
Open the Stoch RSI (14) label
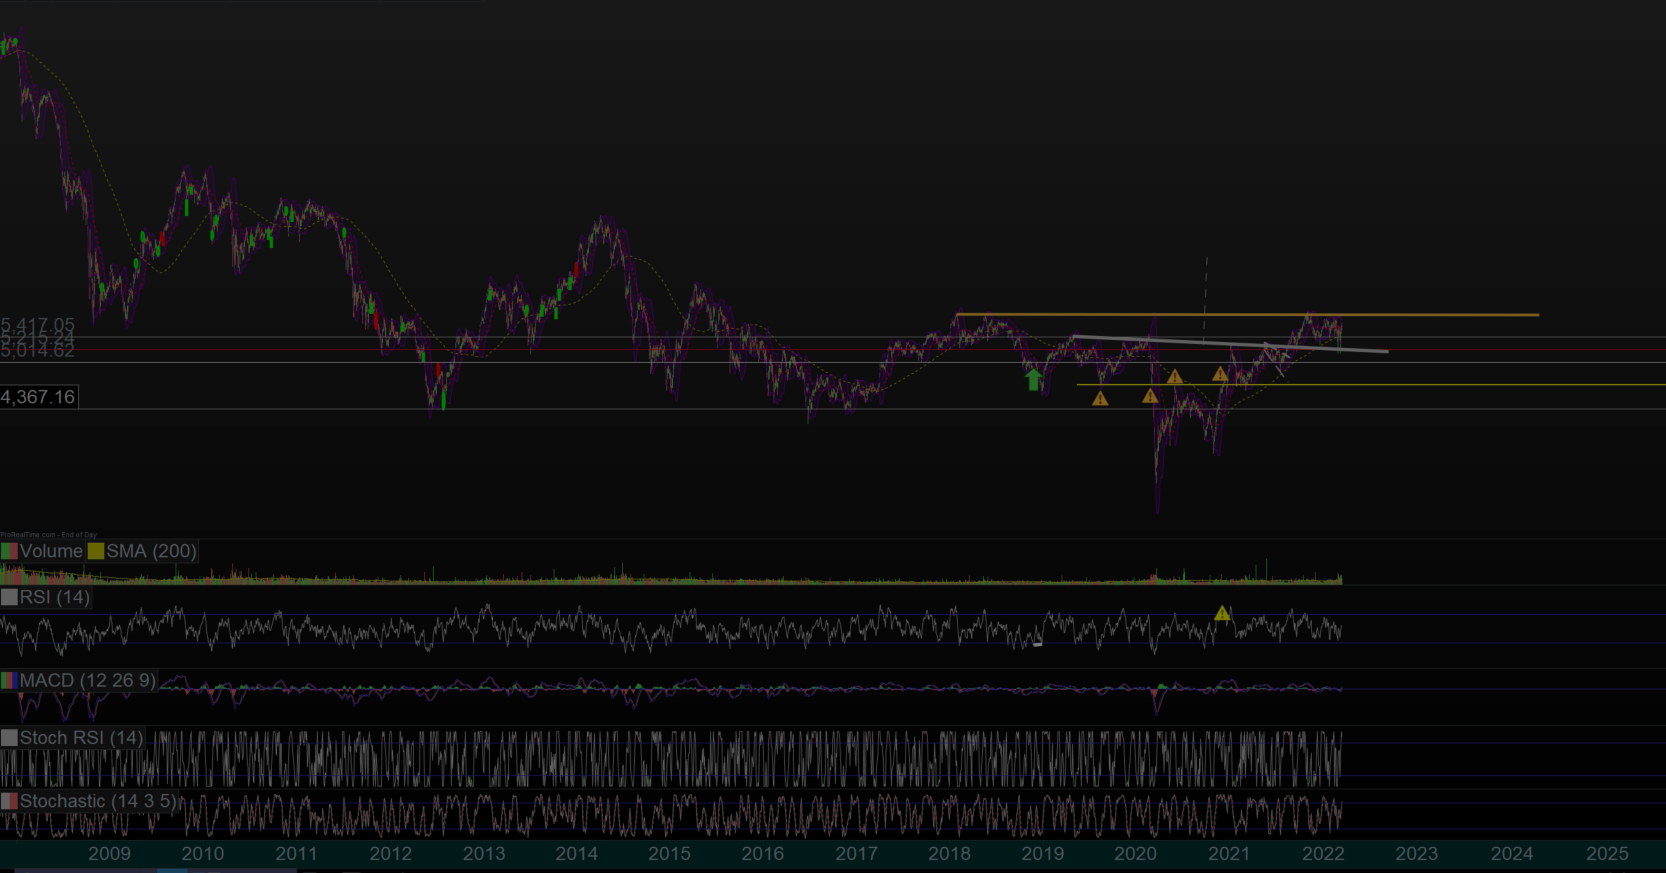click(x=81, y=738)
